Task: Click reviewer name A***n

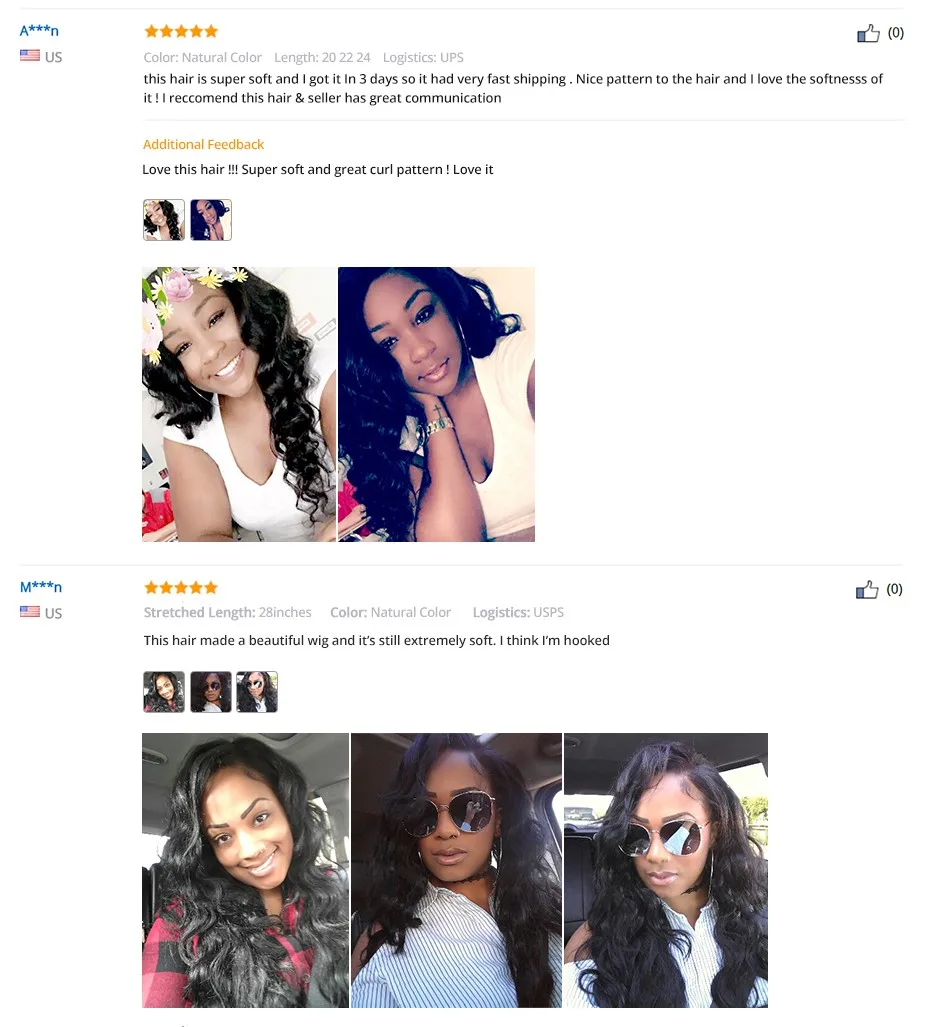Action: tap(39, 31)
